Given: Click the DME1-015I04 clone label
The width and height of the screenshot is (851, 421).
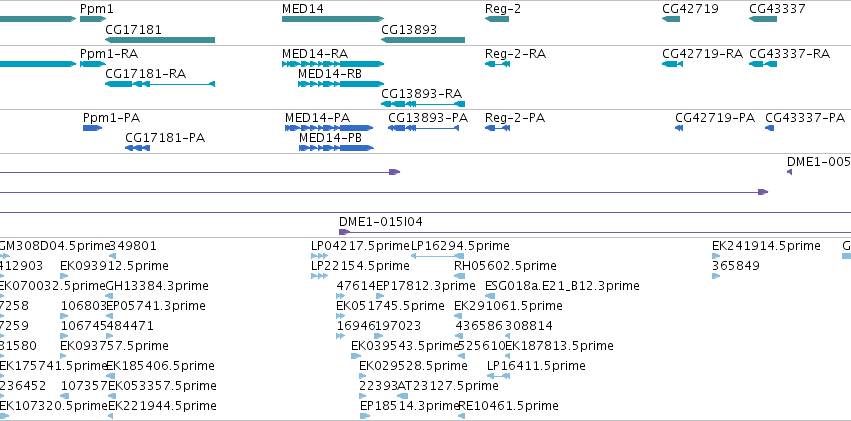Looking at the screenshot, I should coord(380,221).
